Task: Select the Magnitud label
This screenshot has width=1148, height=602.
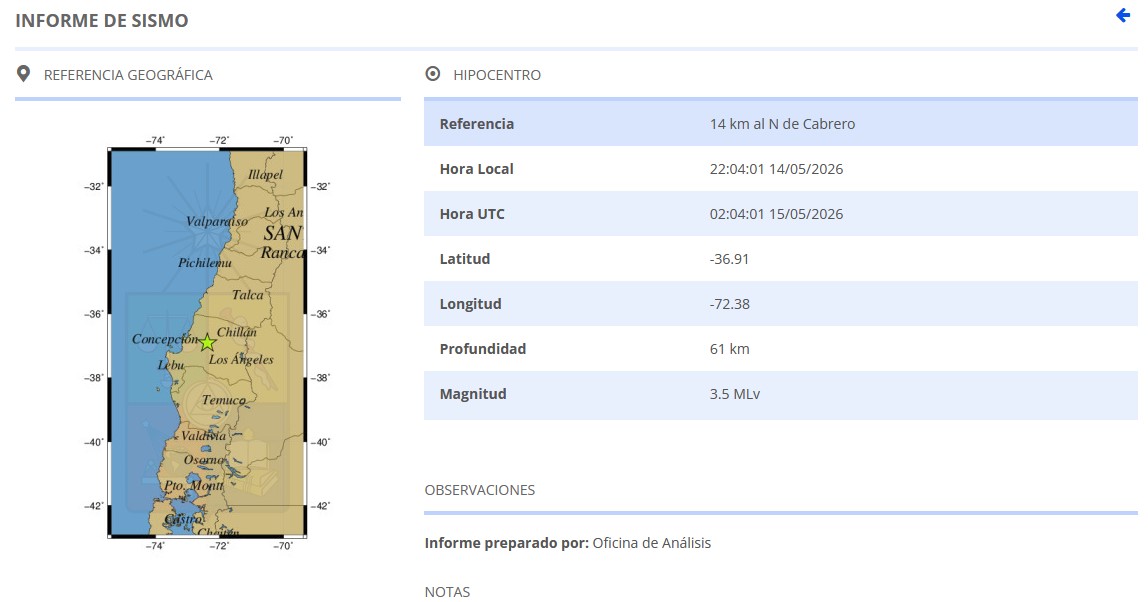Action: tap(473, 394)
